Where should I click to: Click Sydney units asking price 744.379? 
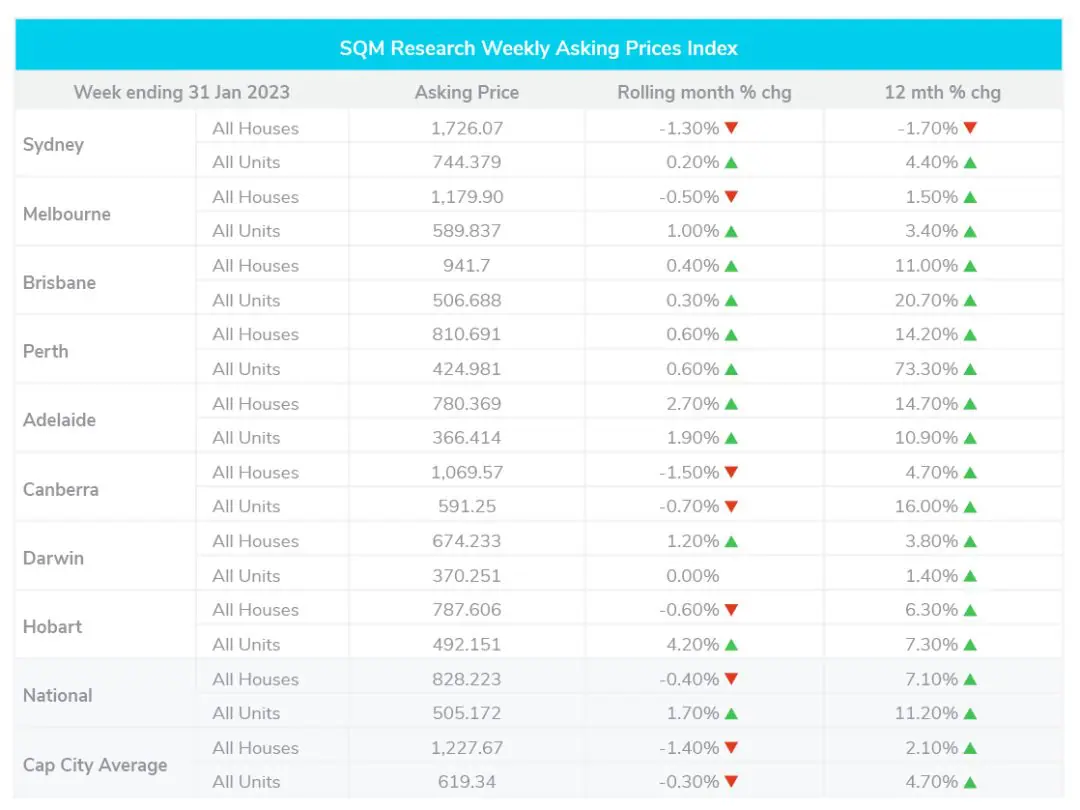click(x=467, y=163)
